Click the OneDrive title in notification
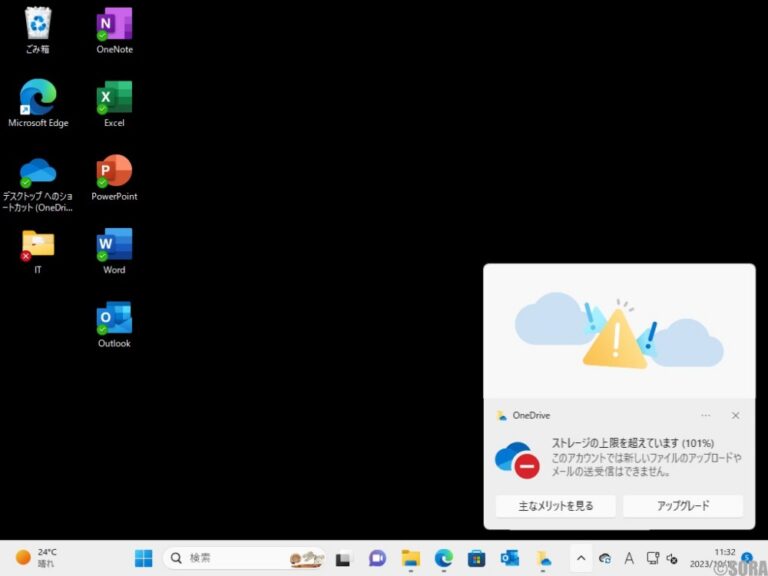This screenshot has width=768, height=576. coord(531,415)
